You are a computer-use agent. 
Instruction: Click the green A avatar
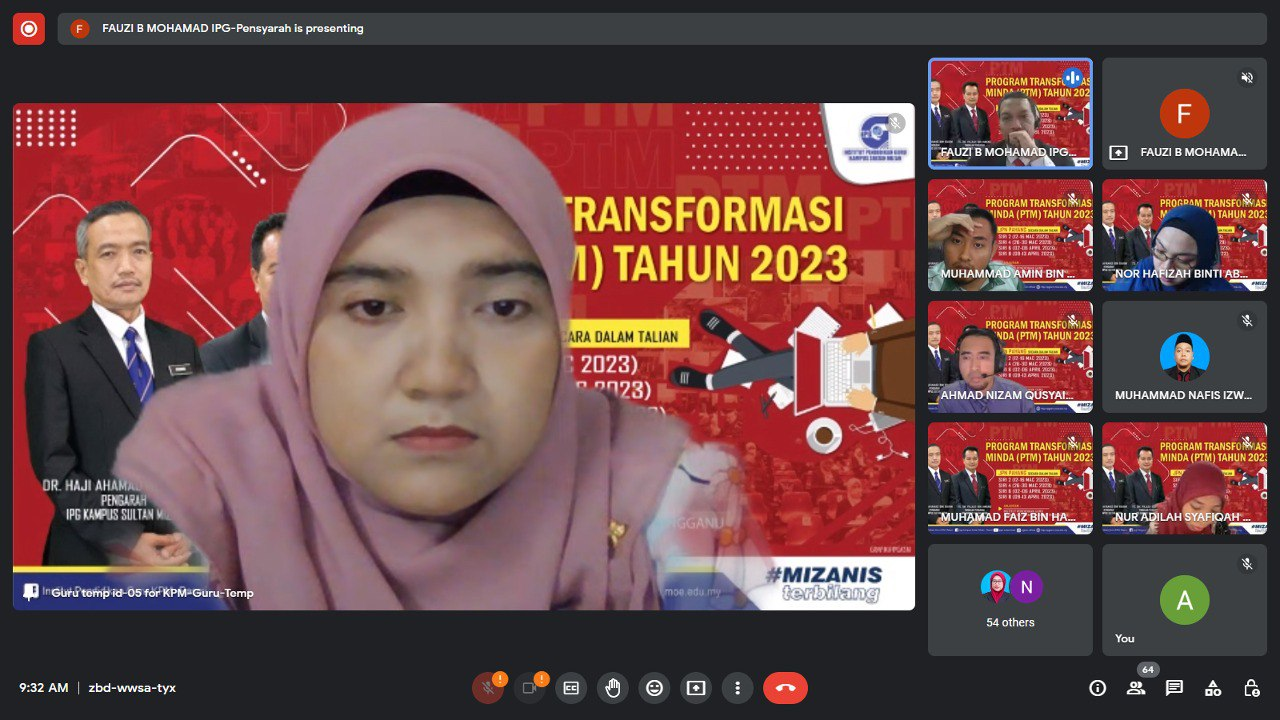pos(1184,600)
